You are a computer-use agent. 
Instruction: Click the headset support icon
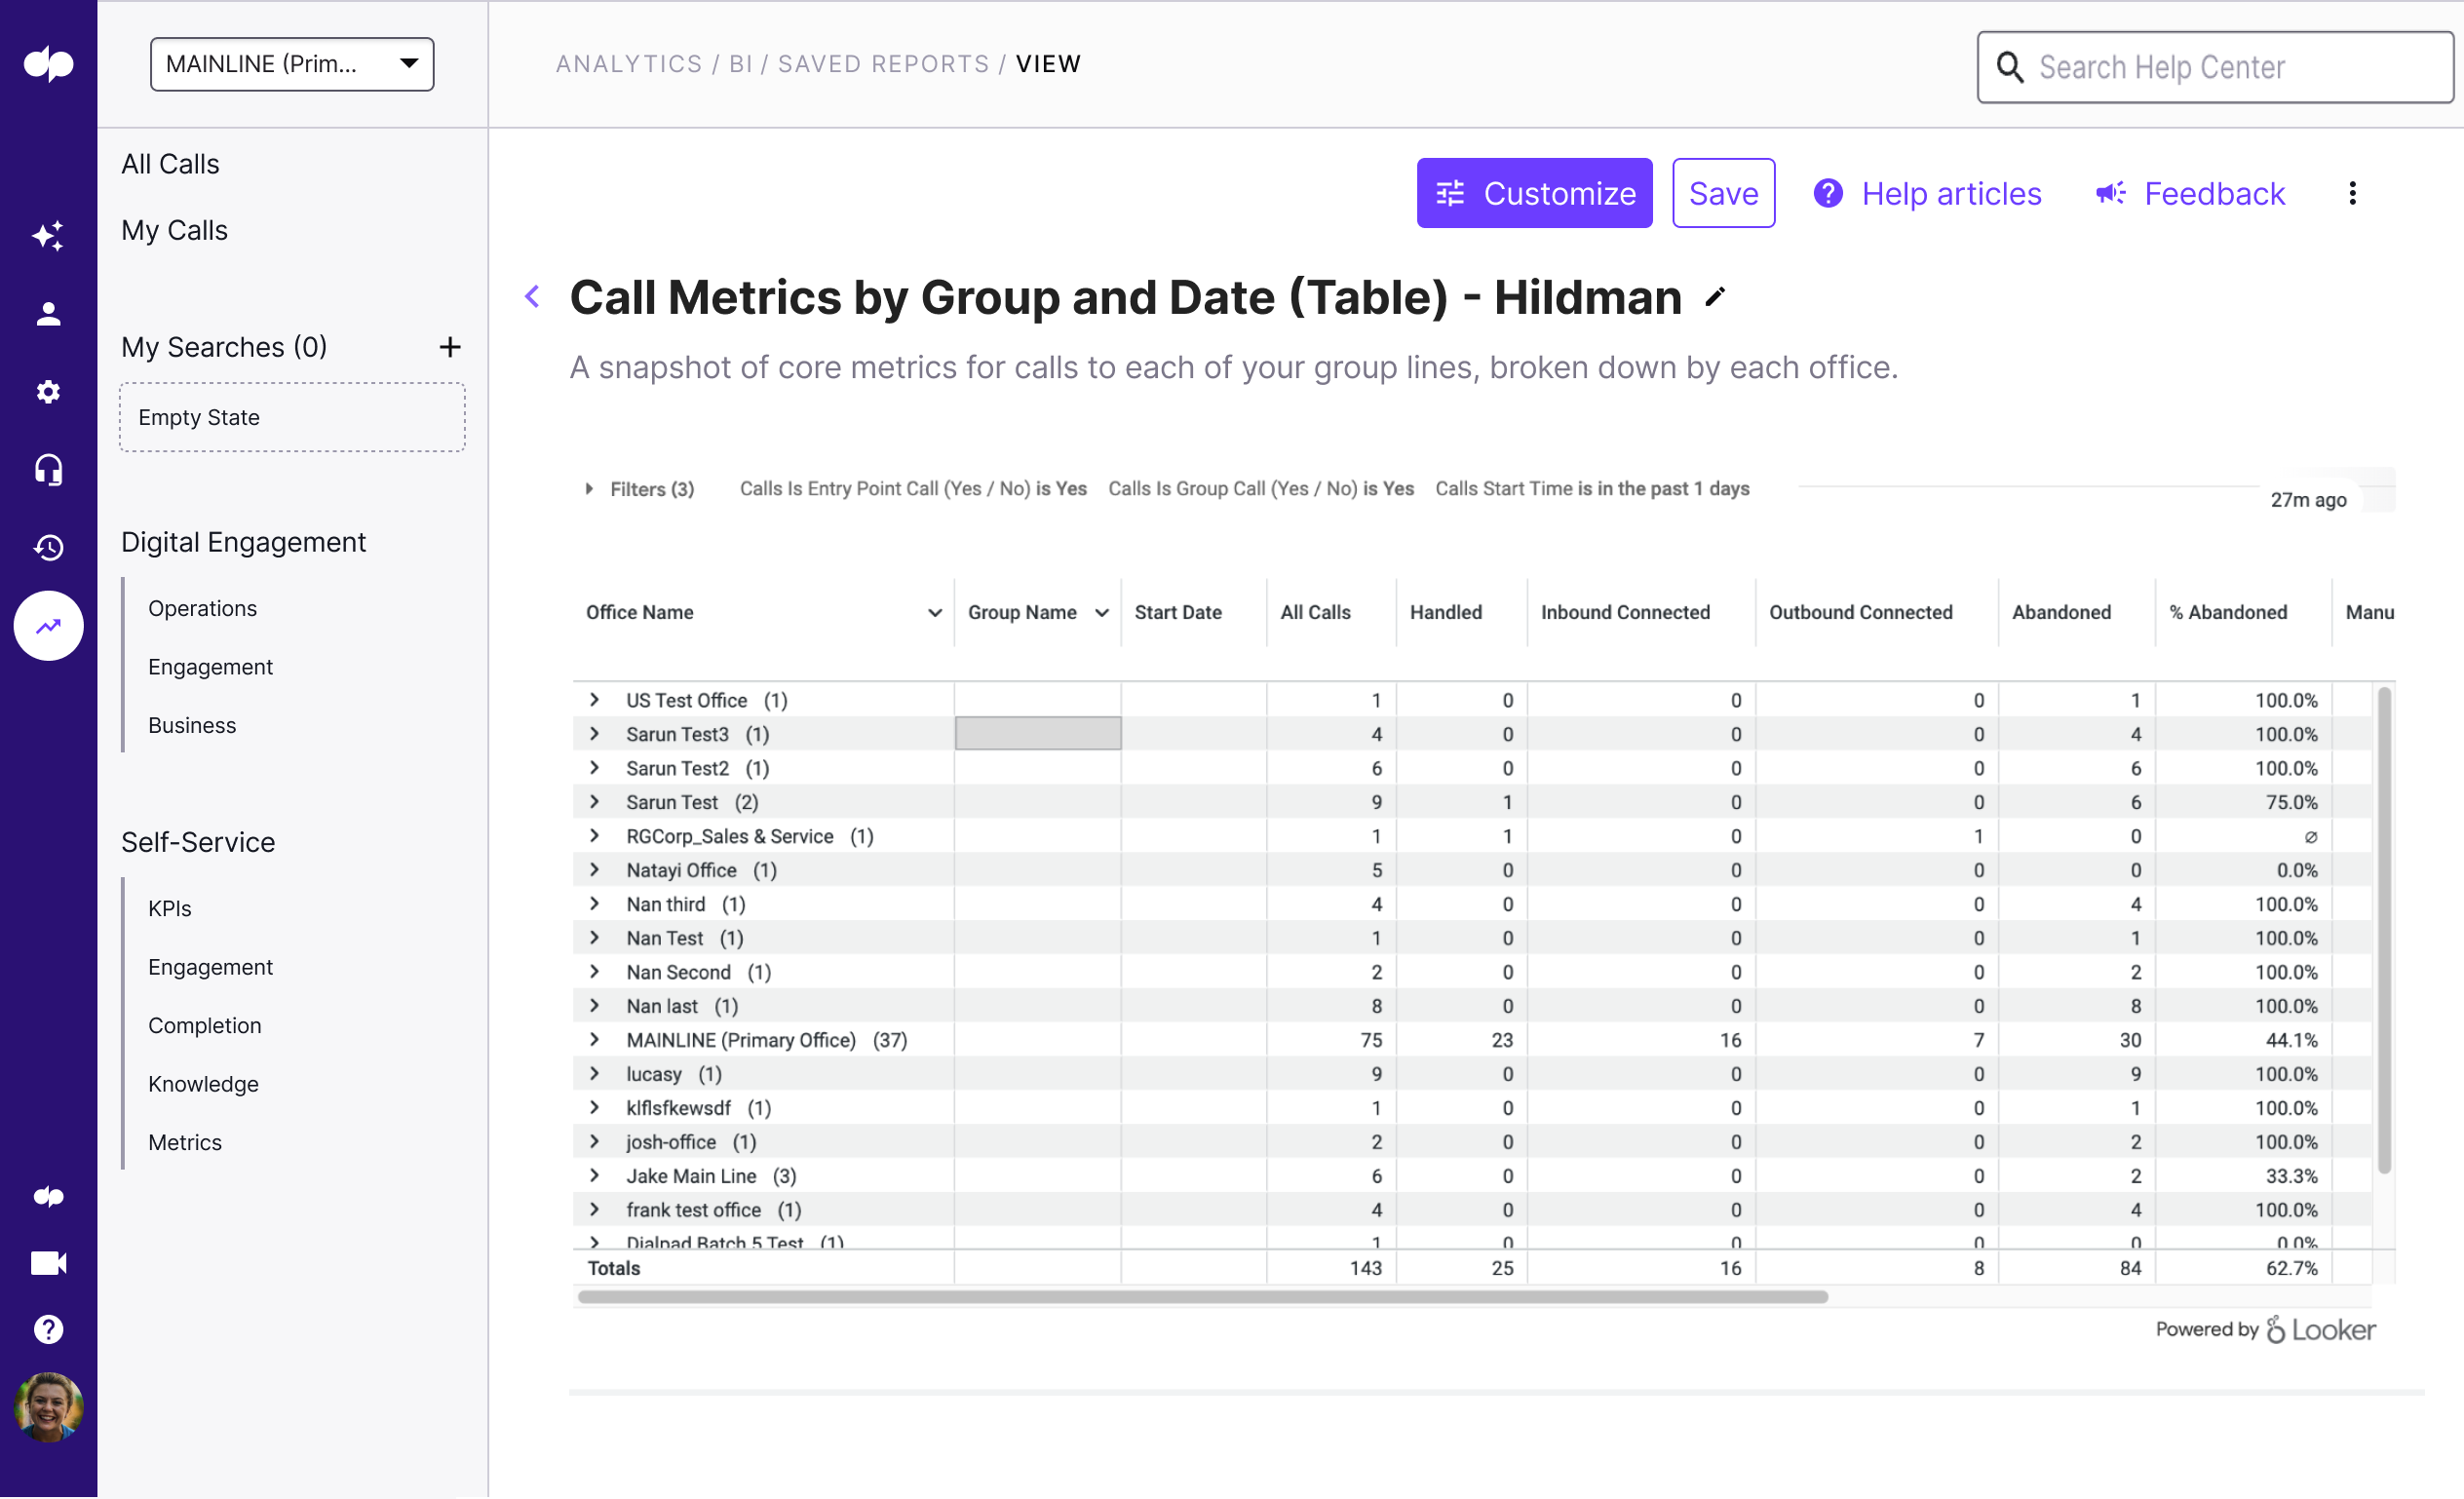[x=48, y=470]
